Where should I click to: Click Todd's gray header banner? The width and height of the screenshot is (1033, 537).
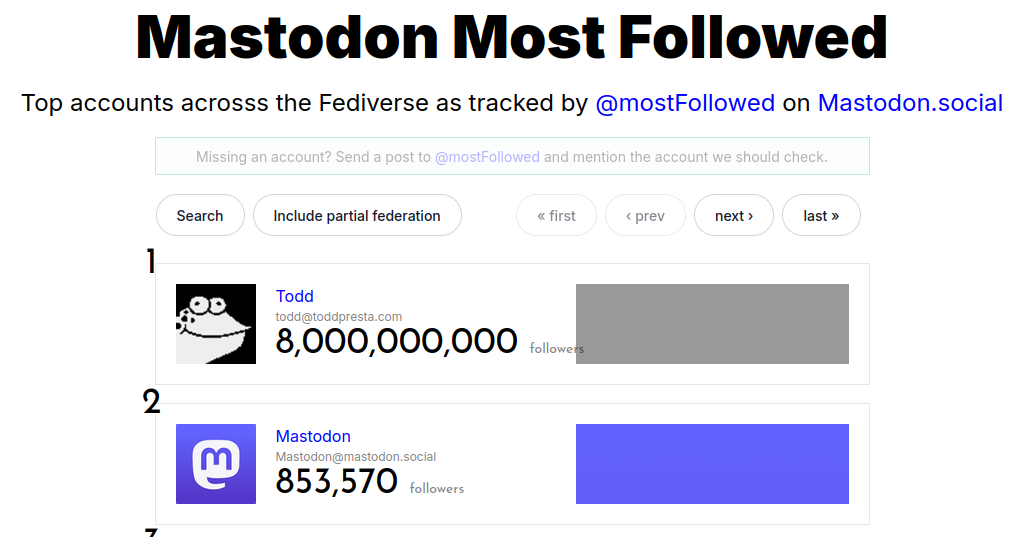tap(712, 324)
